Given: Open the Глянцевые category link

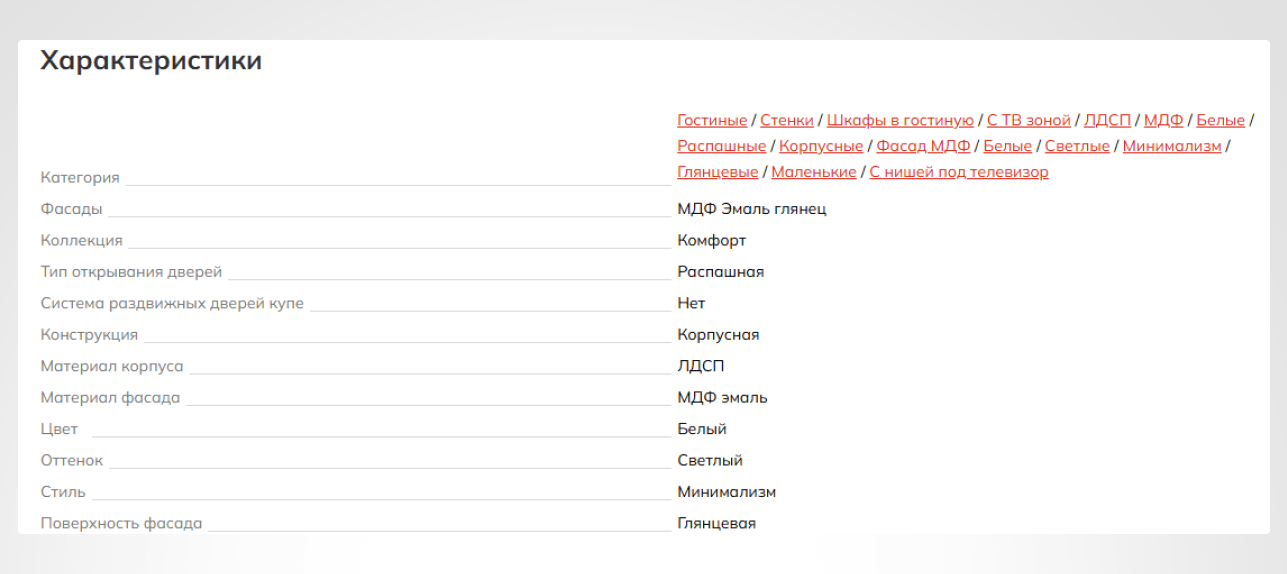Looking at the screenshot, I should 718,172.
